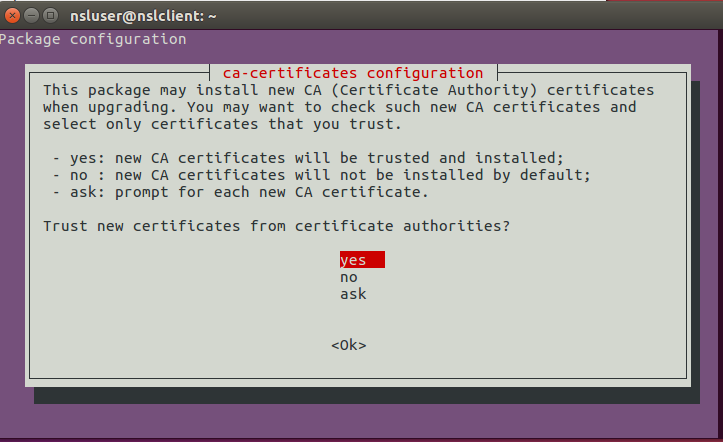Click 'Trust new certificates from certificate authorities?' question
This screenshot has width=723, height=442.
click(277, 226)
